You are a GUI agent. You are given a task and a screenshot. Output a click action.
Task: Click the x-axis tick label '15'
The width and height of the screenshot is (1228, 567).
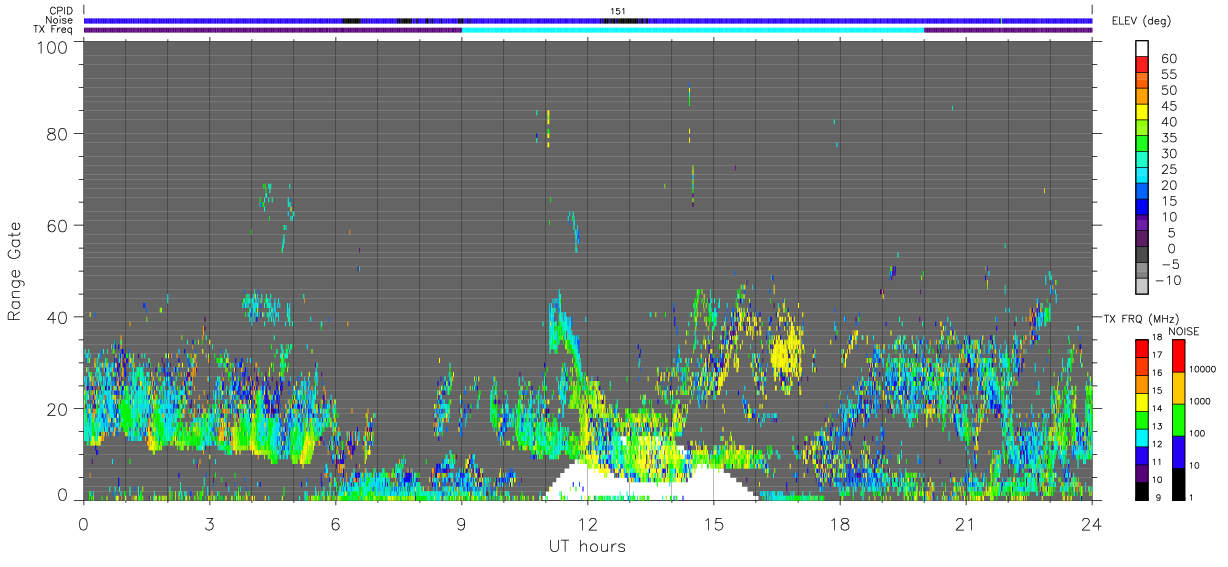[x=713, y=523]
